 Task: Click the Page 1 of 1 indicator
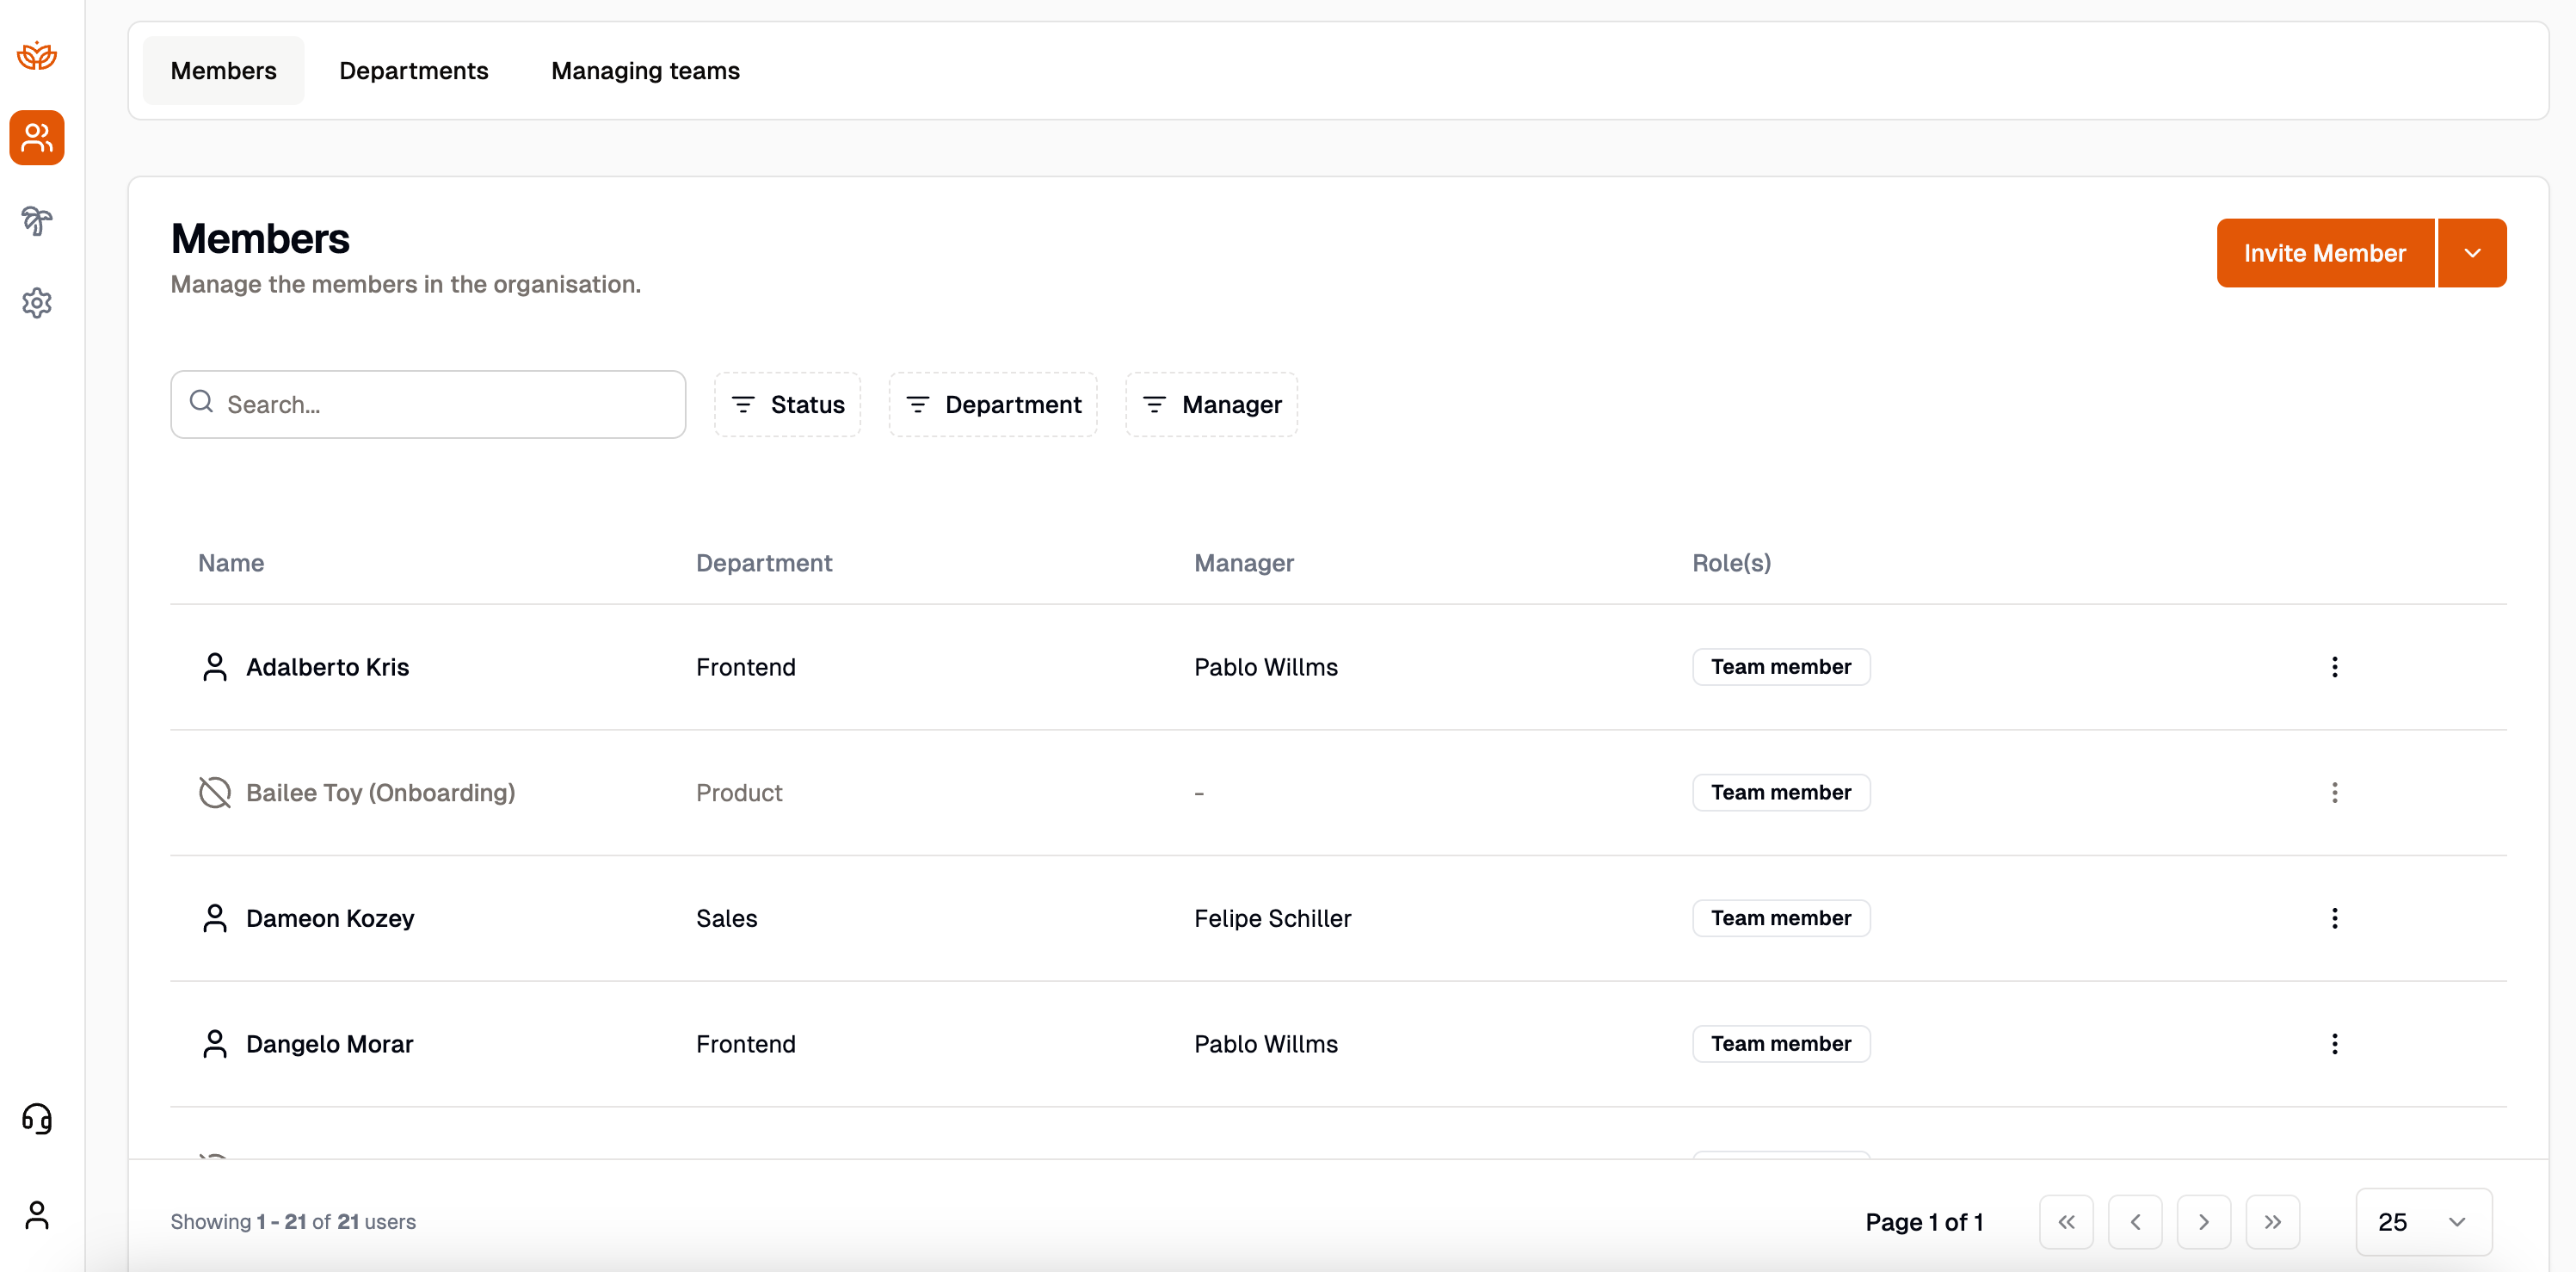pos(1924,1222)
